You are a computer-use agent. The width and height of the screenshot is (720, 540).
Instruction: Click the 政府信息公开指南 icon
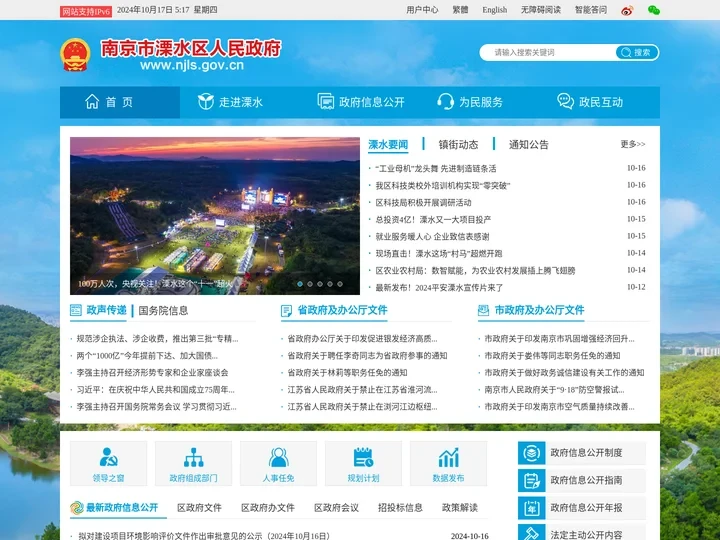(532, 480)
